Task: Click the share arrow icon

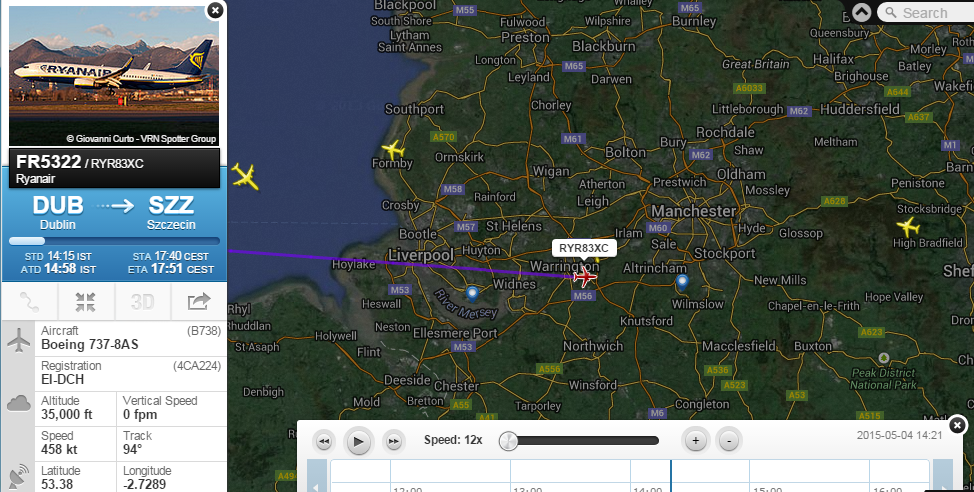Action: [199, 302]
